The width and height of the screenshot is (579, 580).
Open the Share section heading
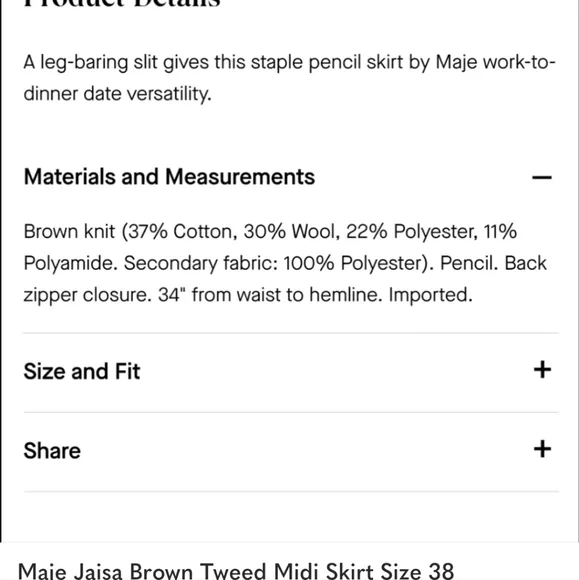[x=52, y=451]
